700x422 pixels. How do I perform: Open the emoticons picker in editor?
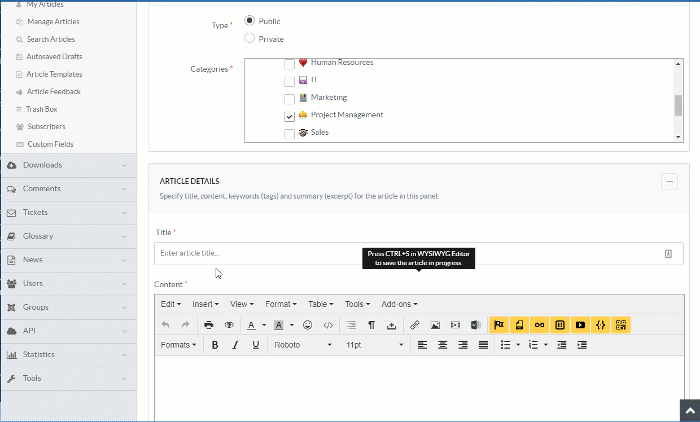click(307, 325)
